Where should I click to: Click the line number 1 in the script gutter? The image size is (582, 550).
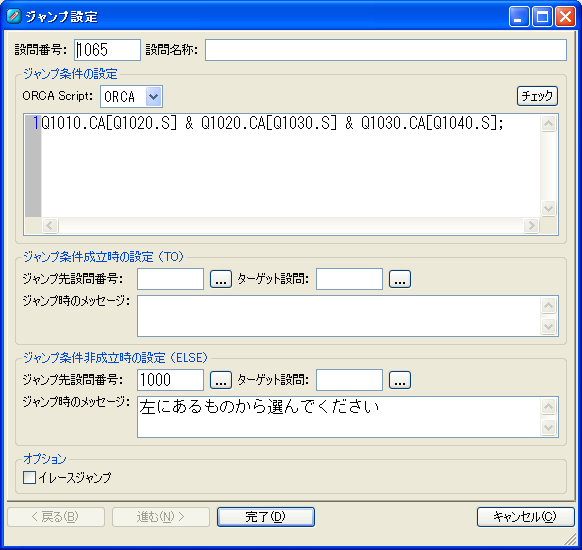pos(36,123)
